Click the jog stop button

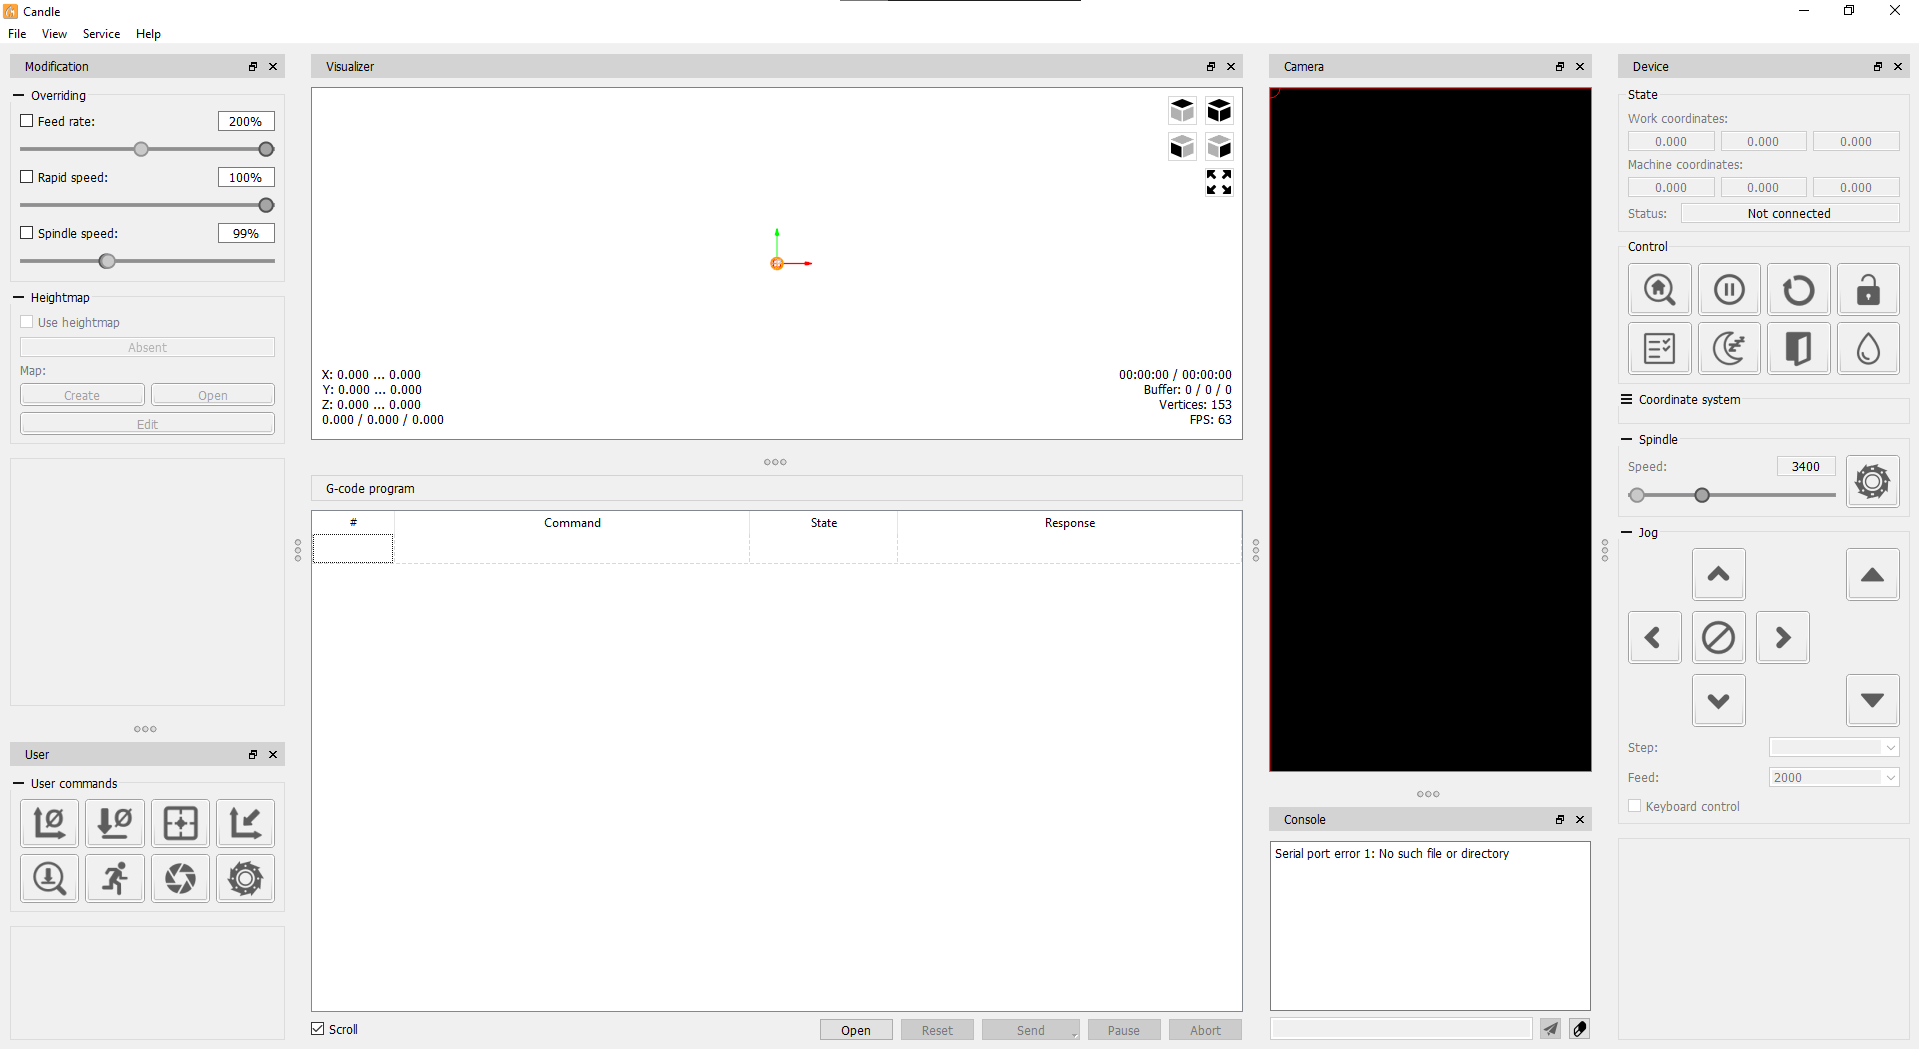(1718, 638)
